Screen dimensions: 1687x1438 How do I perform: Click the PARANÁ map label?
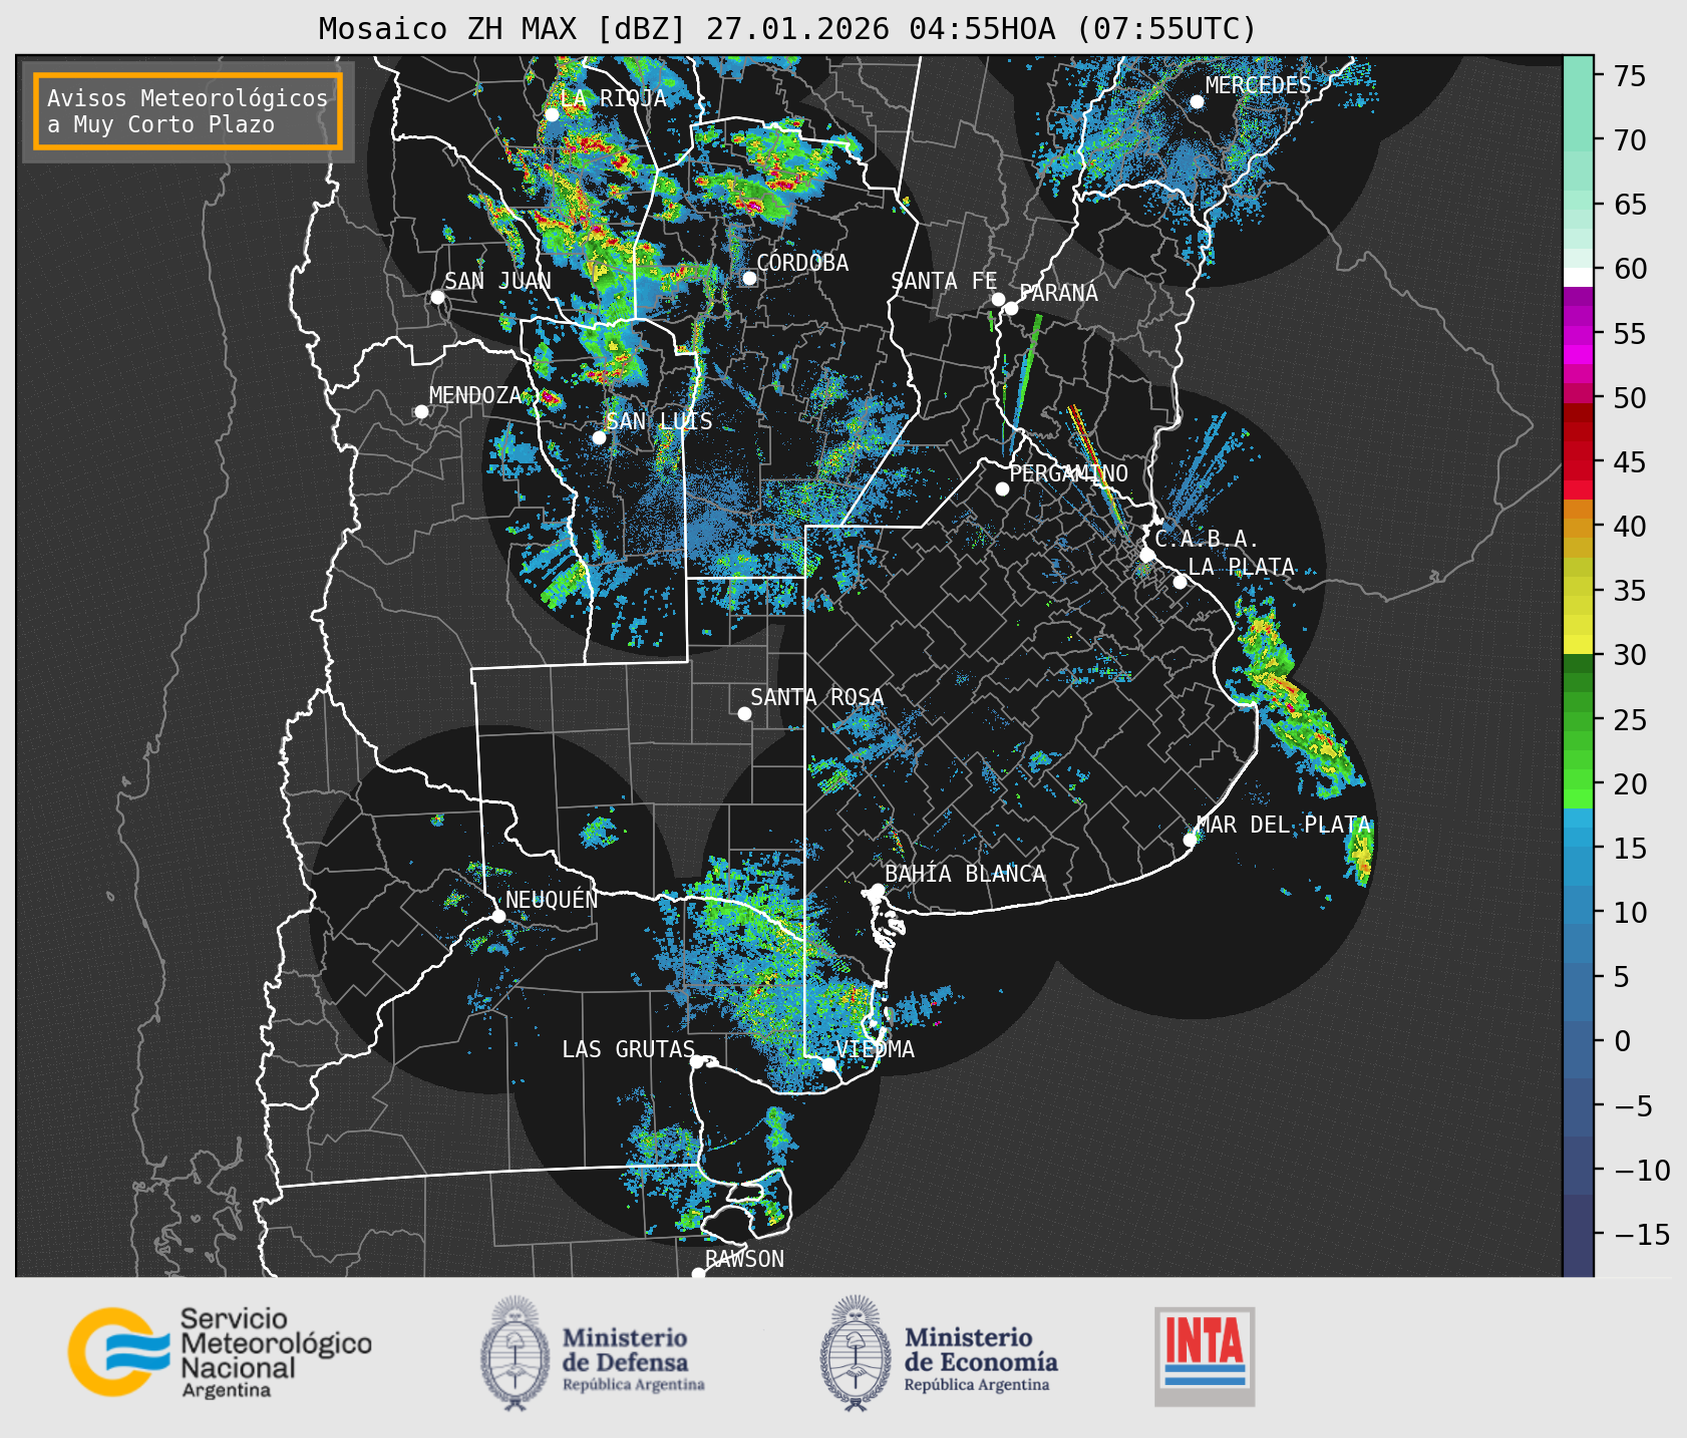pyautogui.click(x=1059, y=293)
